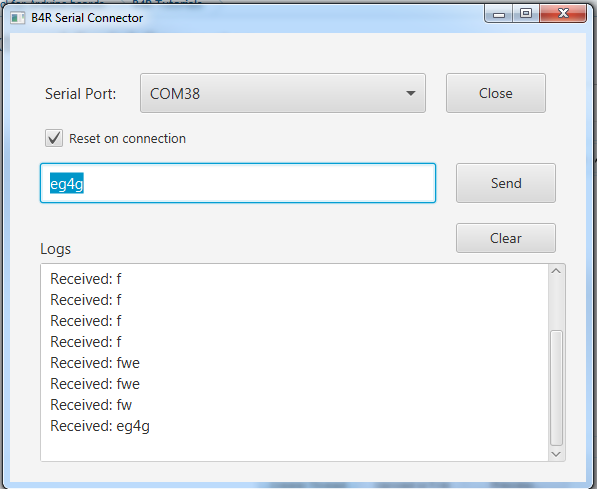The height and width of the screenshot is (489, 597).
Task: Toggle the Reset on connection checkbox
Action: click(x=54, y=138)
